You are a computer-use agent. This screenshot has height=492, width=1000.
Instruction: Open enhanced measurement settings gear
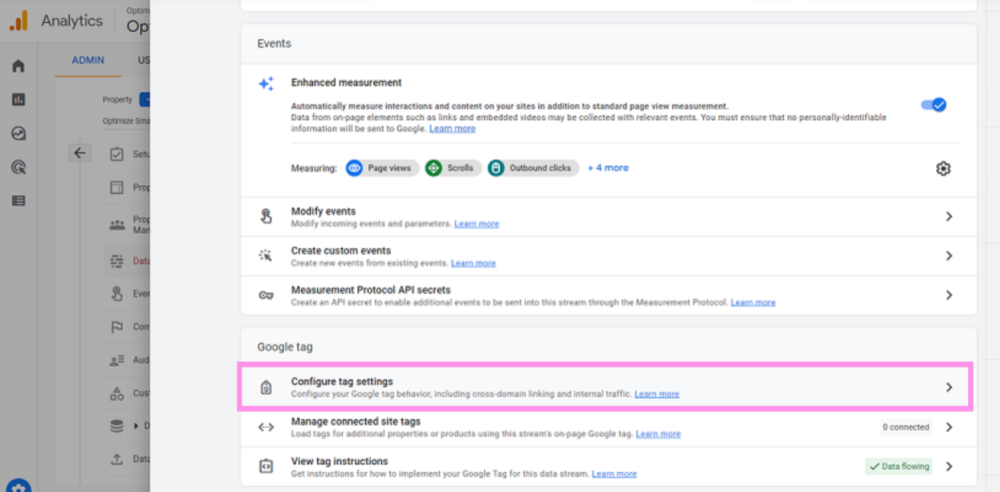943,169
